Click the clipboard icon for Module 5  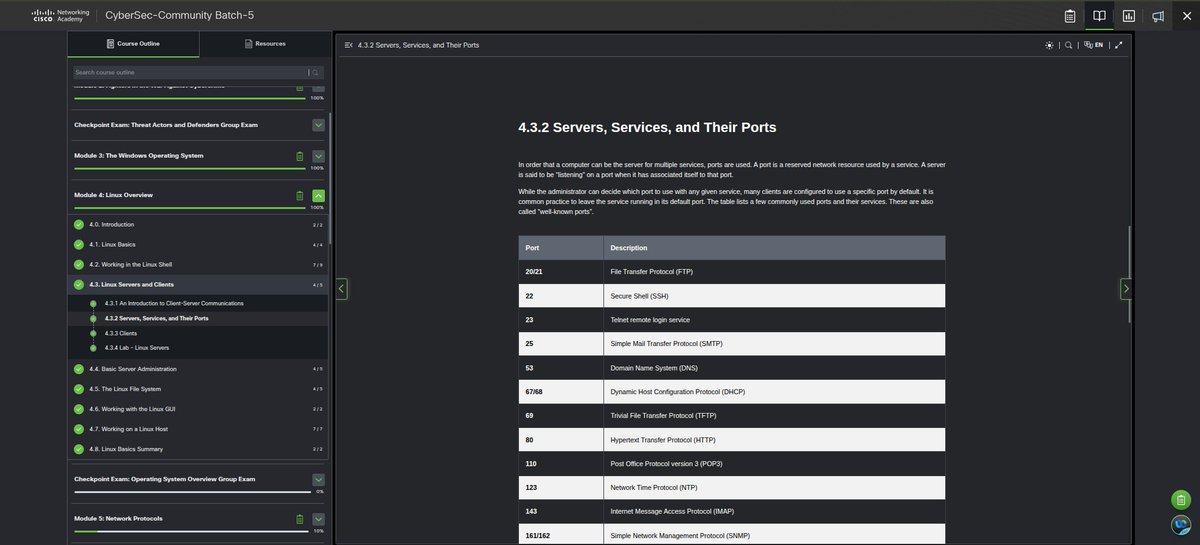coord(299,519)
